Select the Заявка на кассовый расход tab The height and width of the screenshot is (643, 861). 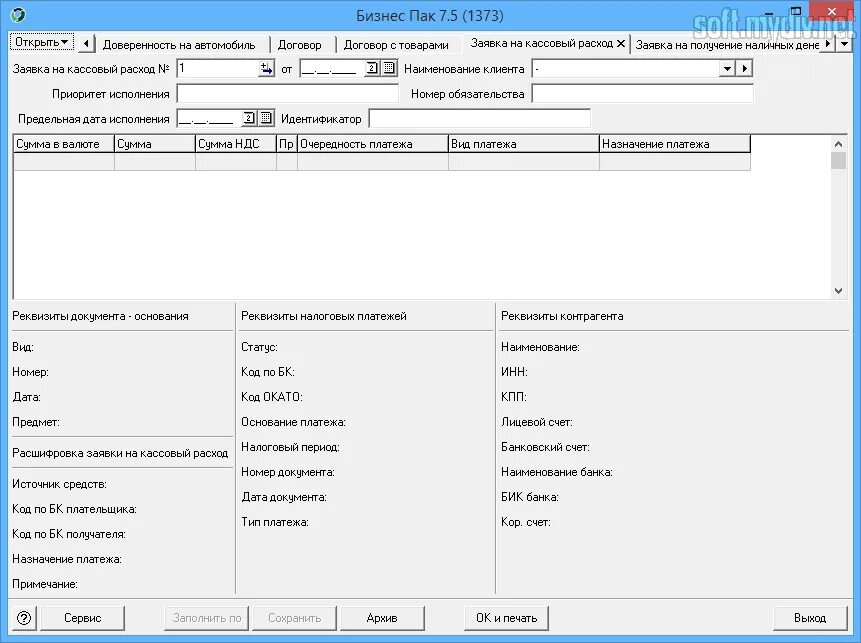pos(541,43)
